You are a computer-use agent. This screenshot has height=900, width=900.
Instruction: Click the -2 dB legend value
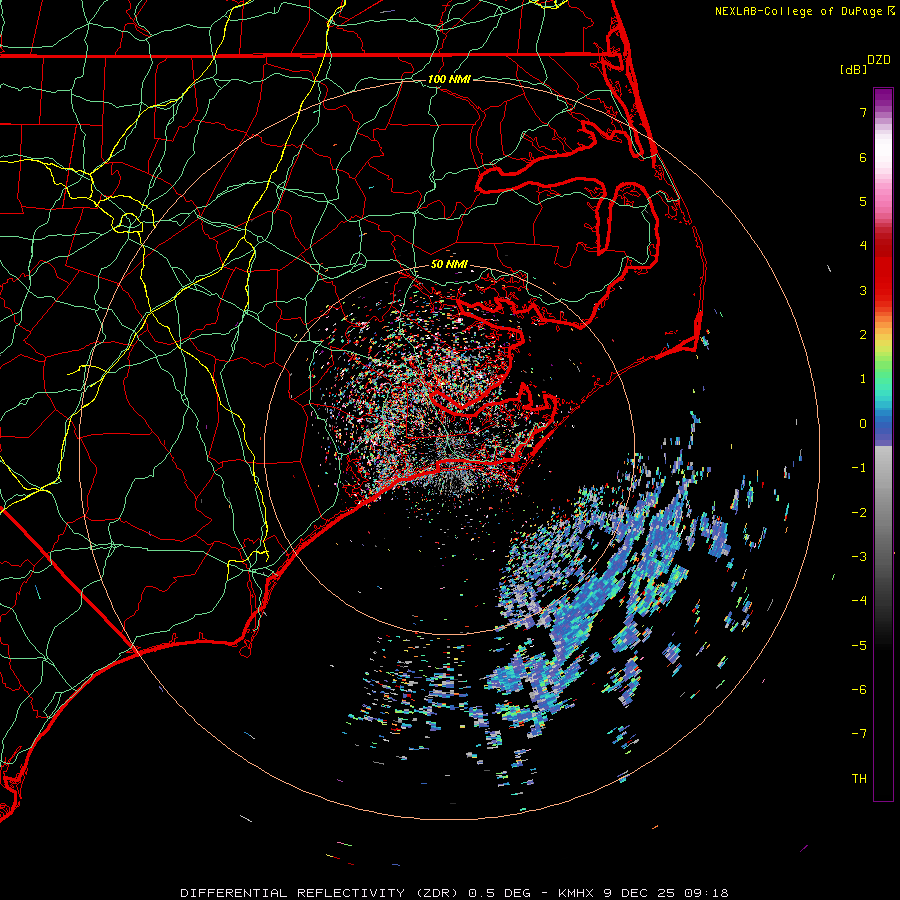859,513
